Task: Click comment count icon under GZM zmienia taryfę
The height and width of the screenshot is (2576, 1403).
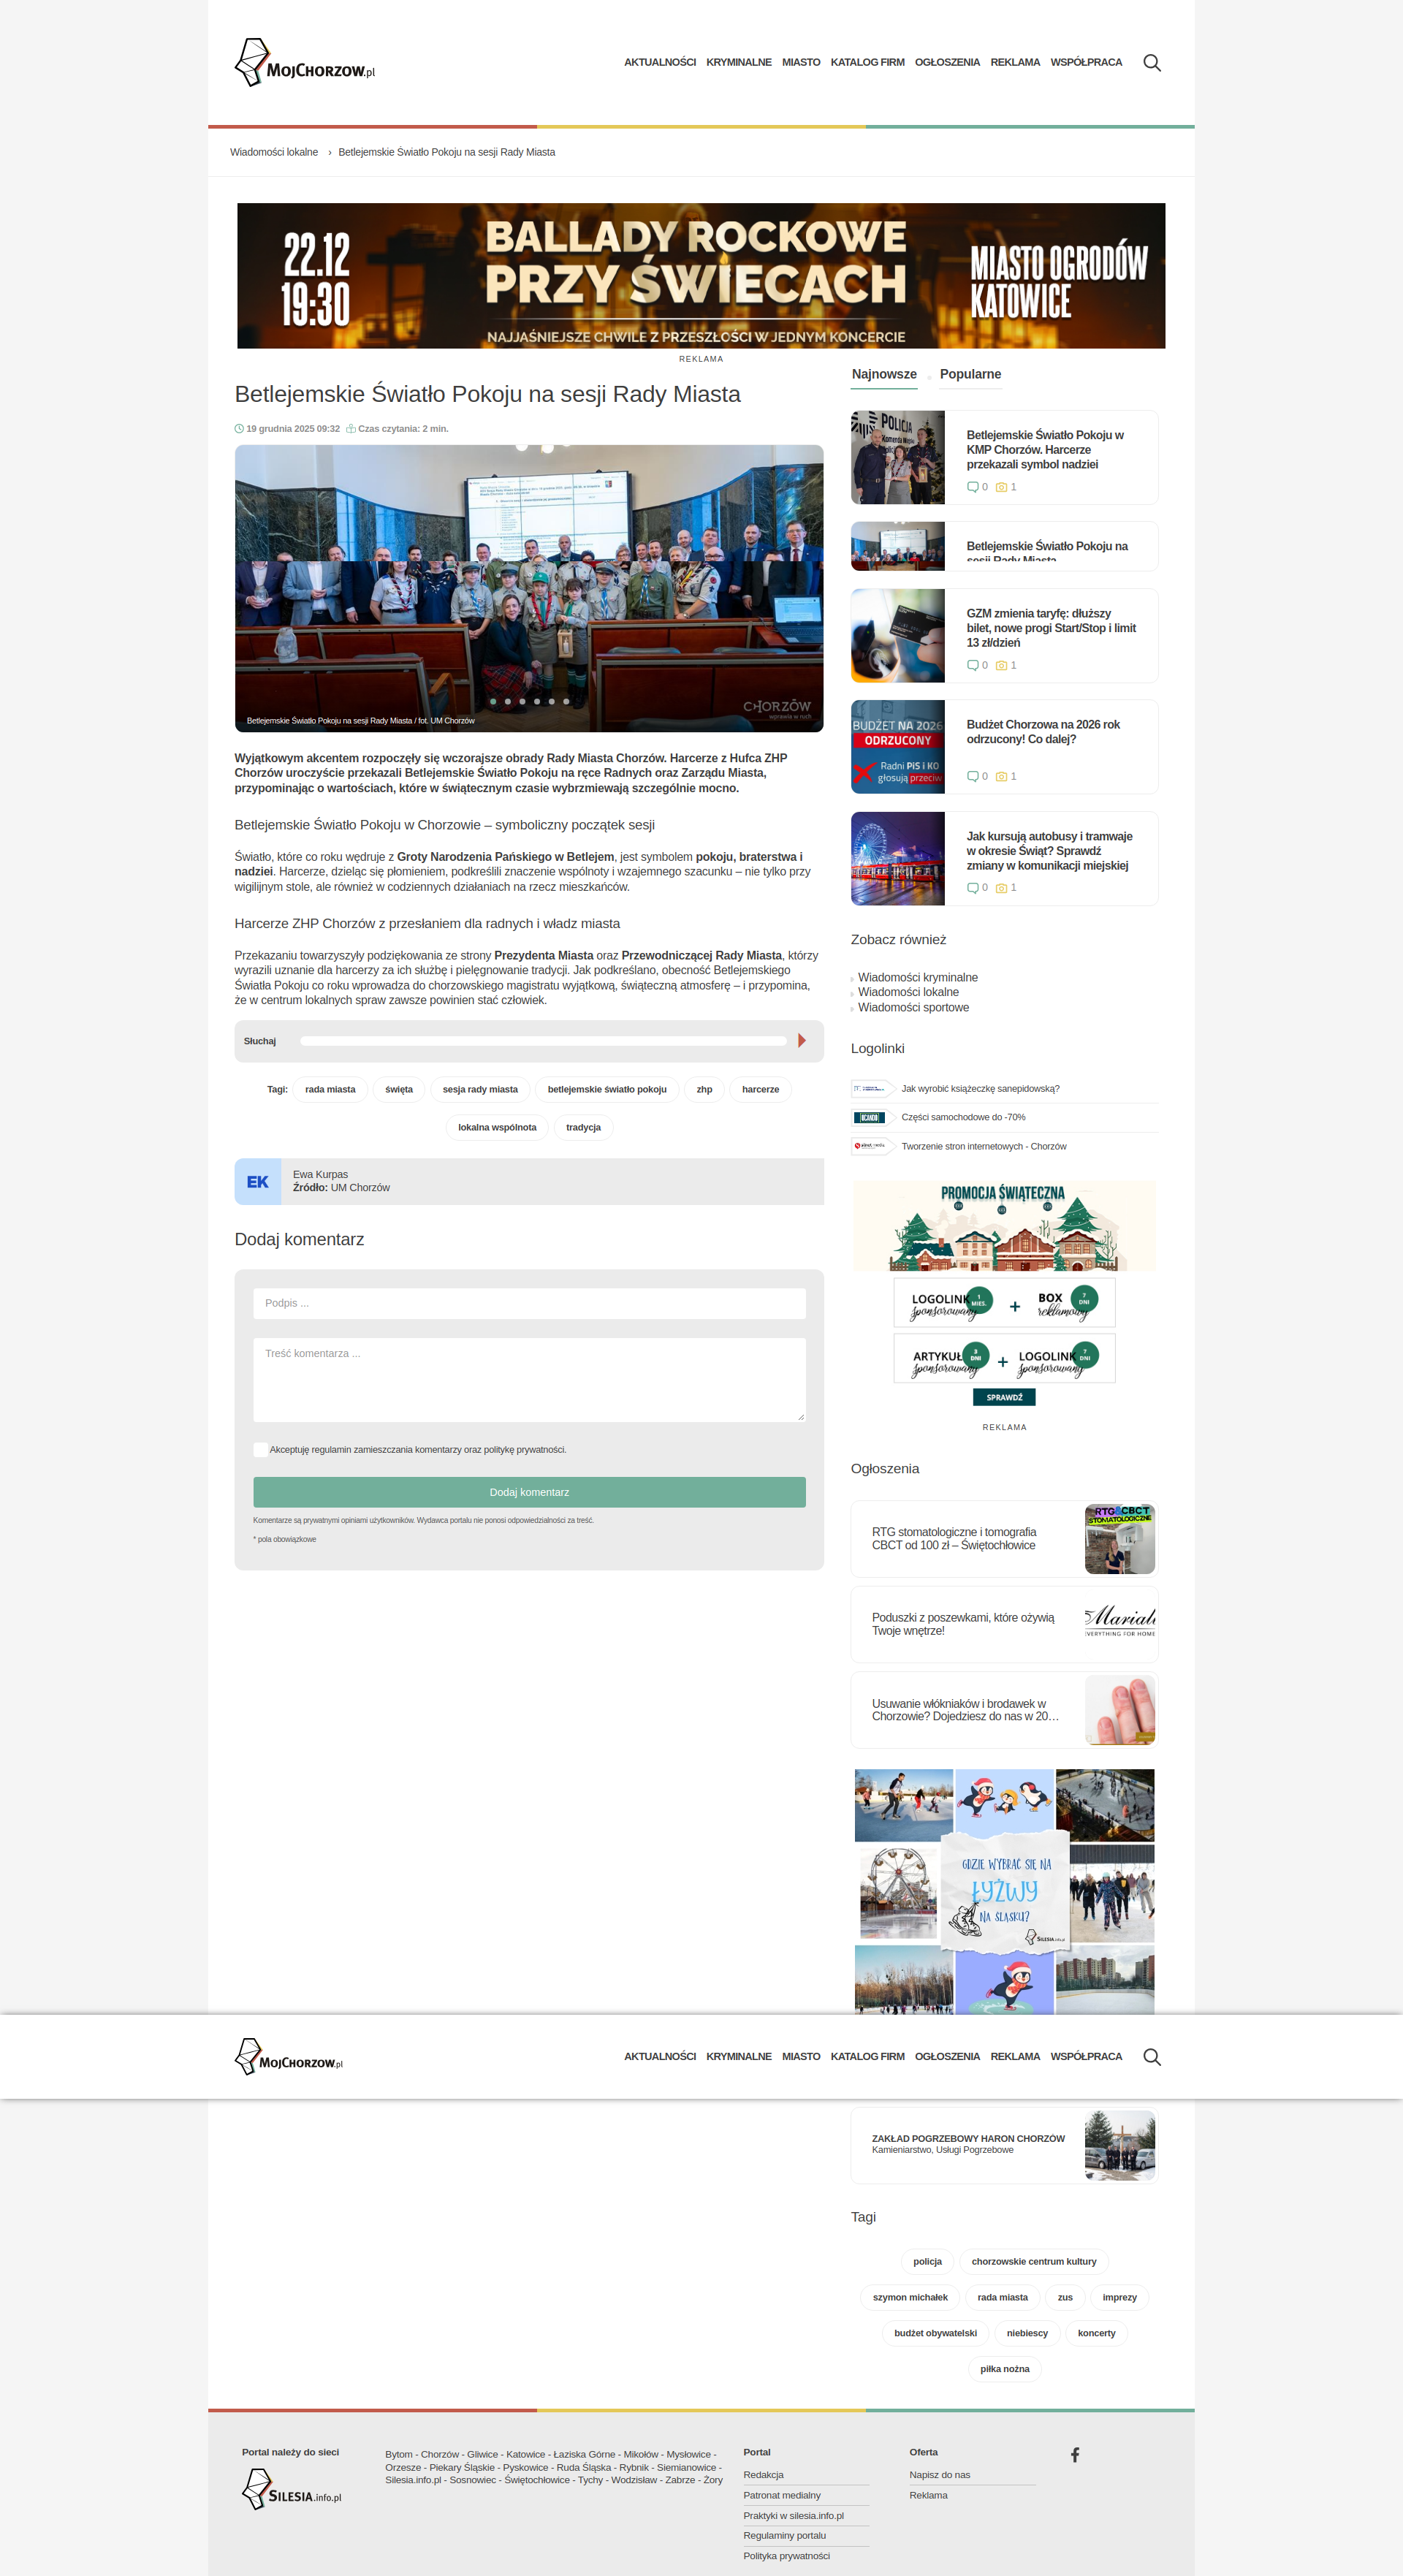Action: point(972,666)
